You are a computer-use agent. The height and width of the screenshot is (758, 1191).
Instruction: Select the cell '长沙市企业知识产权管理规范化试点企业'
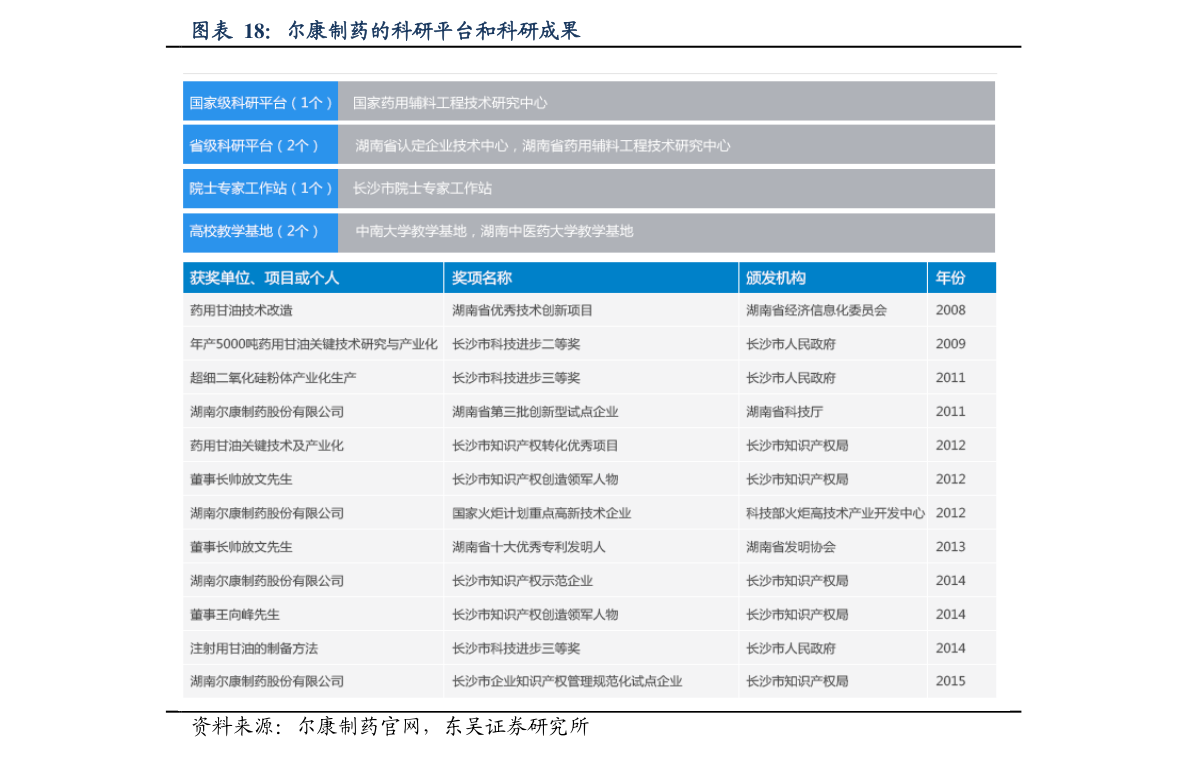[567, 681]
